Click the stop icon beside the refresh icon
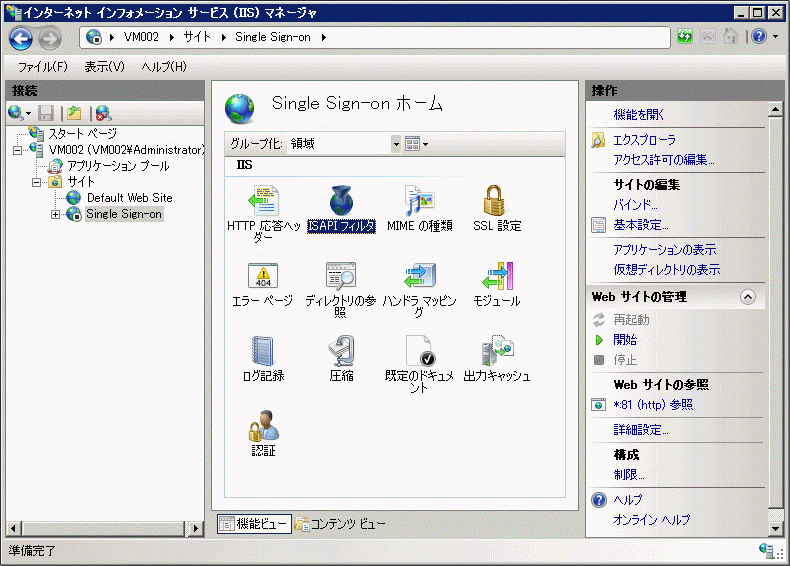Image resolution: width=790 pixels, height=566 pixels. pos(707,36)
